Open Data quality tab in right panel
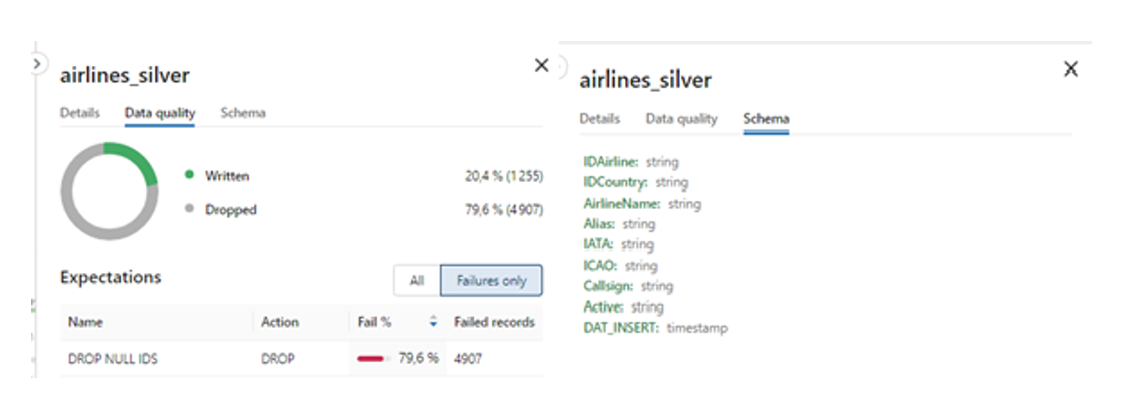 click(x=682, y=119)
